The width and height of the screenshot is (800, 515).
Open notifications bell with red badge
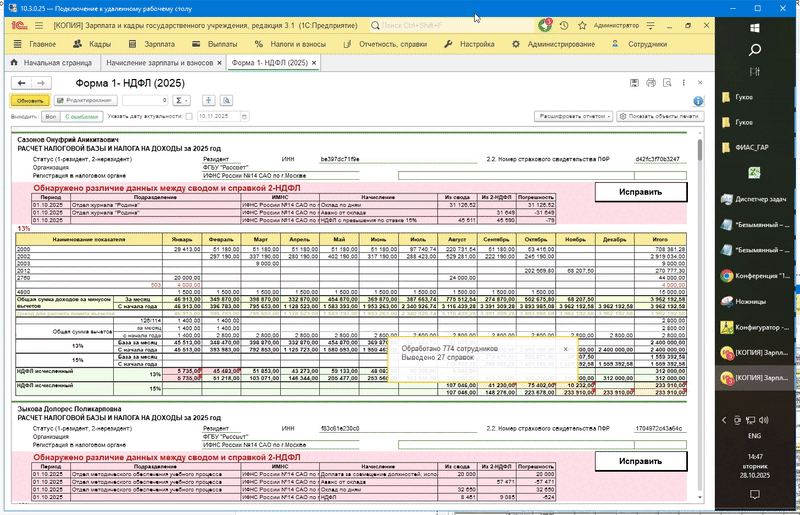click(545, 25)
